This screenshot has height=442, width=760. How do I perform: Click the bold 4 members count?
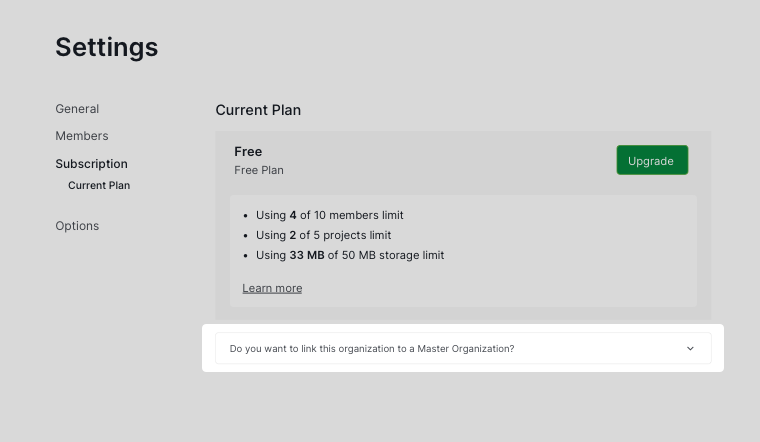[x=293, y=215]
